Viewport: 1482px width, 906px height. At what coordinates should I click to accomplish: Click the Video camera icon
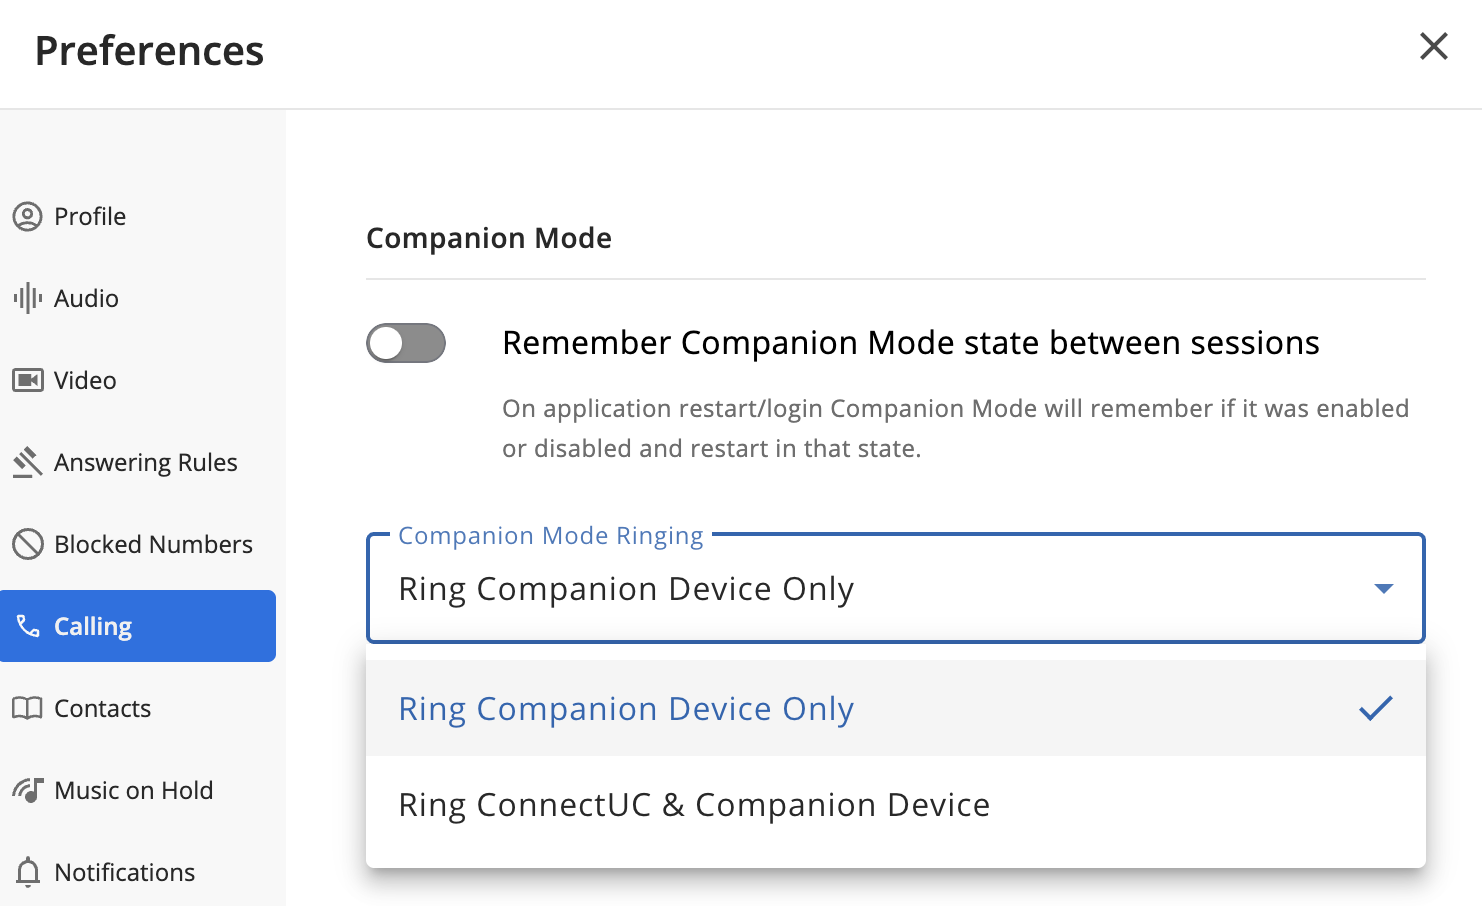(27, 380)
